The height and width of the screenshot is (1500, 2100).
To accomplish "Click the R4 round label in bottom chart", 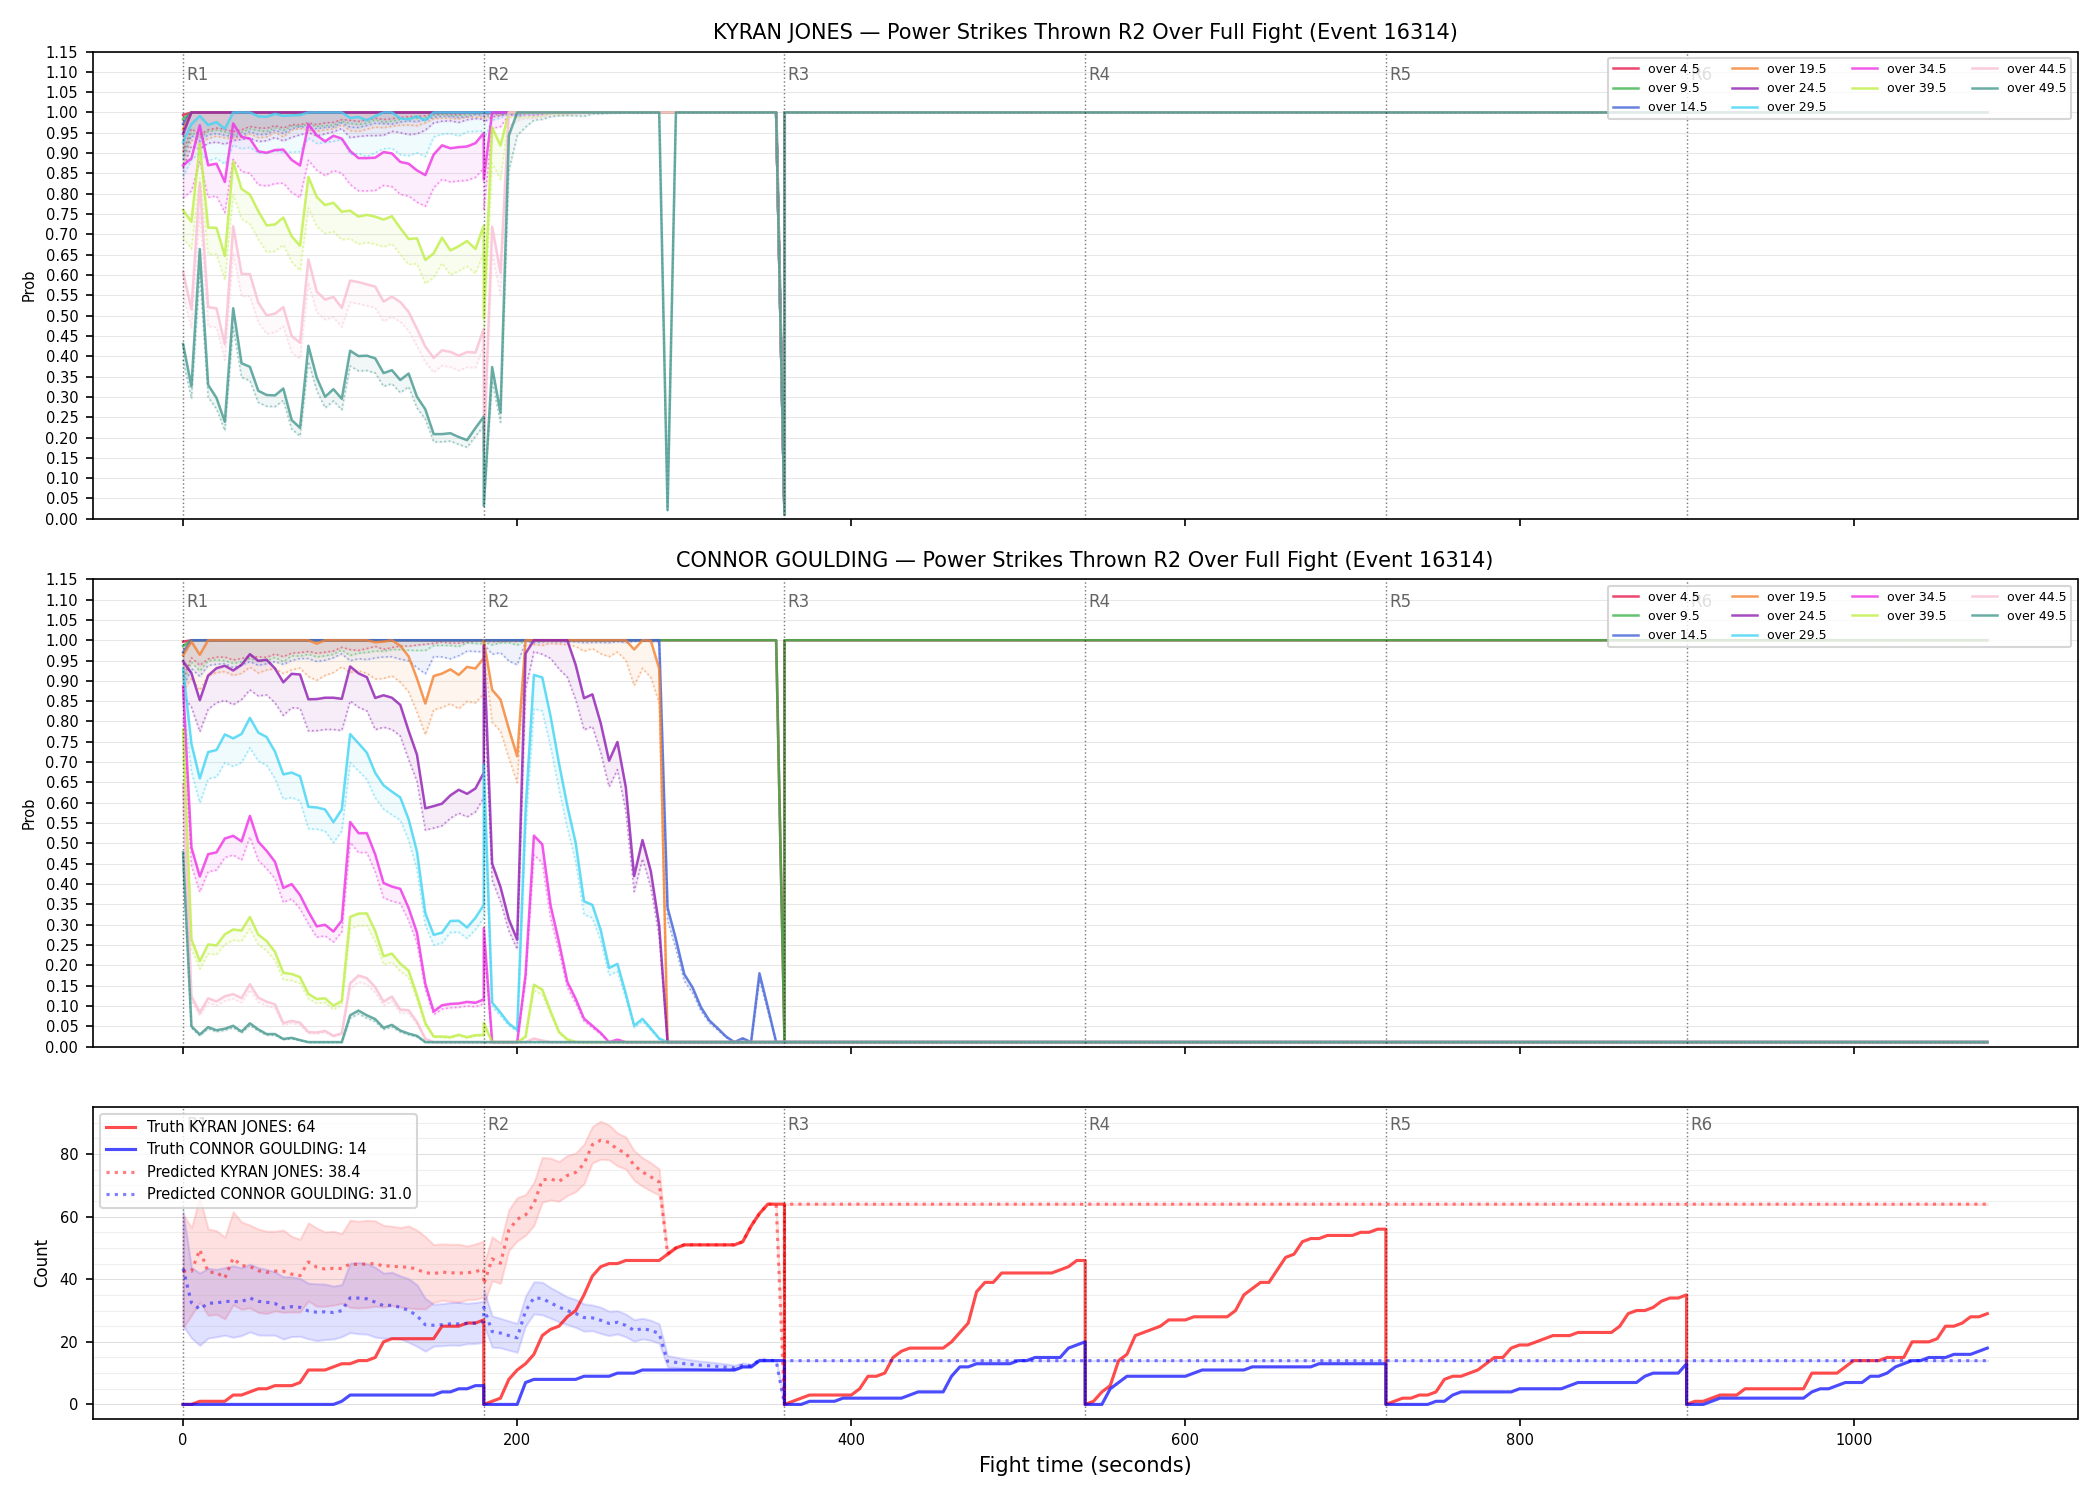I will coord(1099,1124).
